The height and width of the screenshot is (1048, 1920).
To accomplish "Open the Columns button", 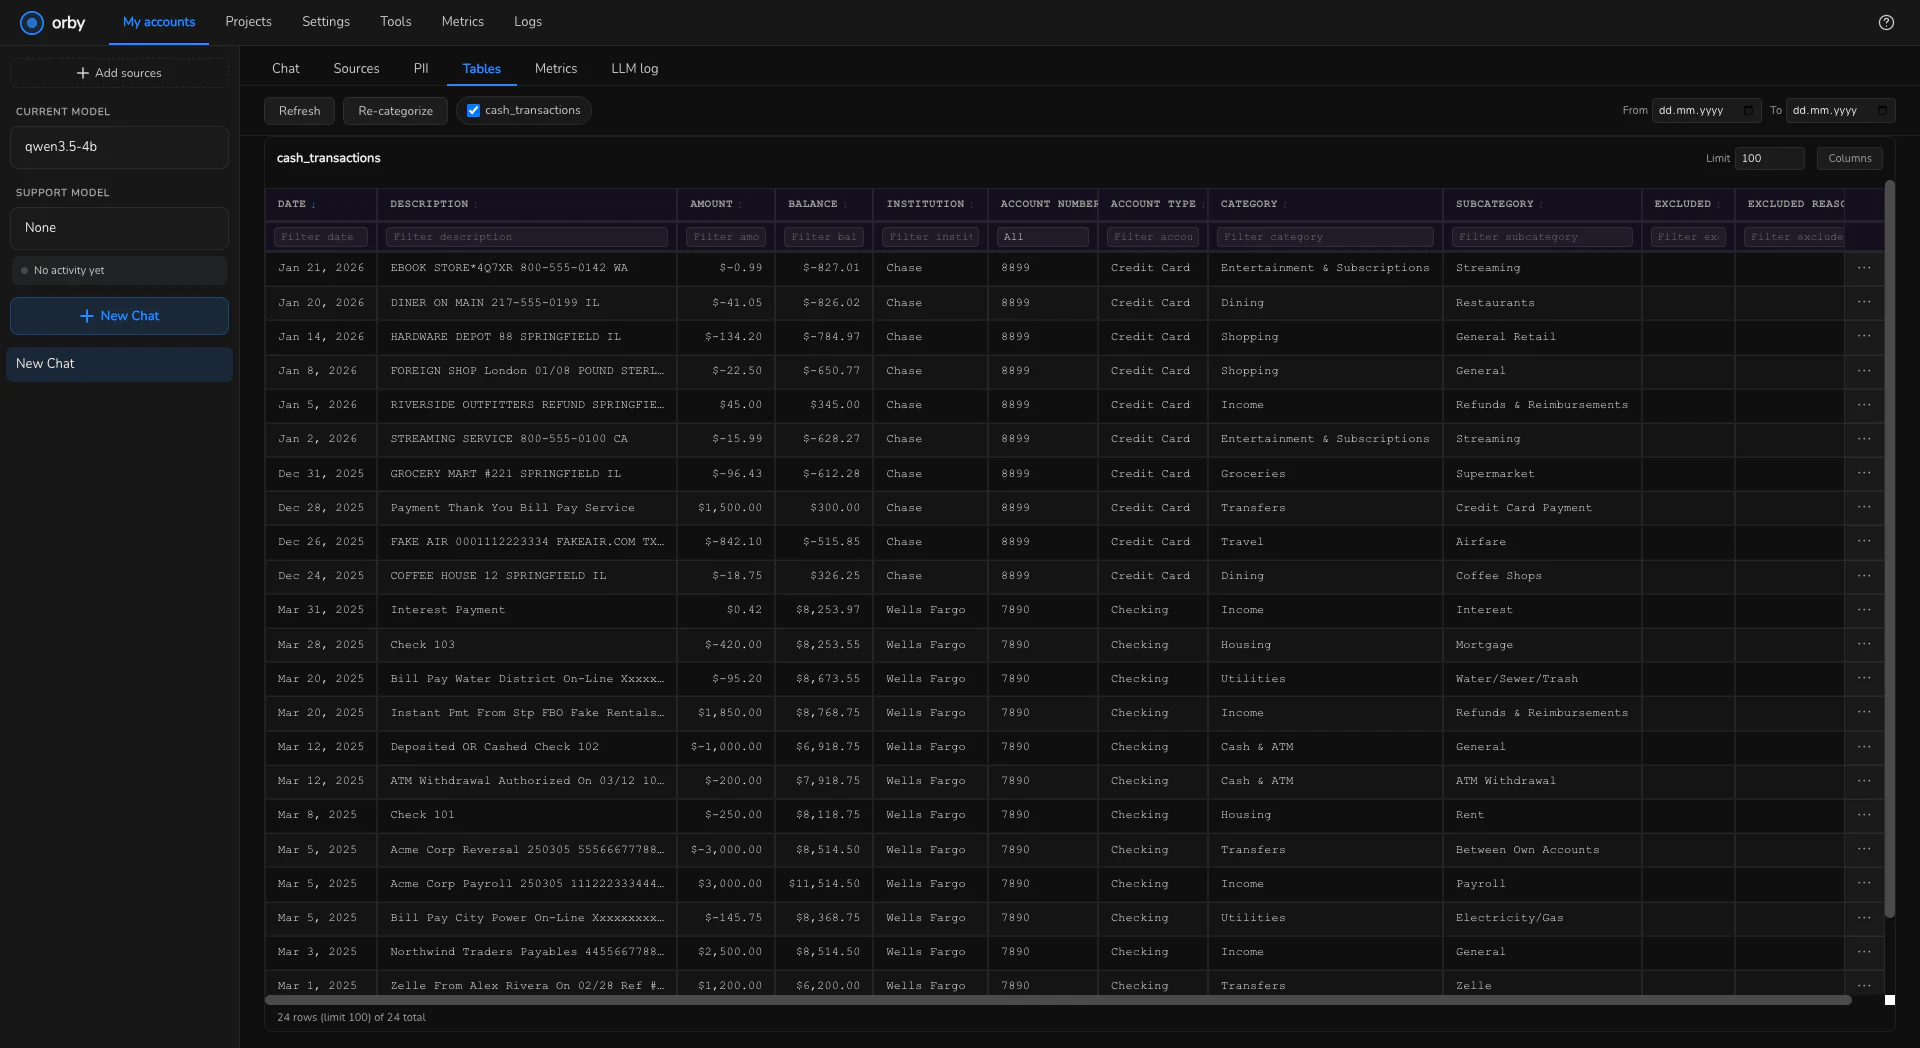I will tap(1850, 158).
